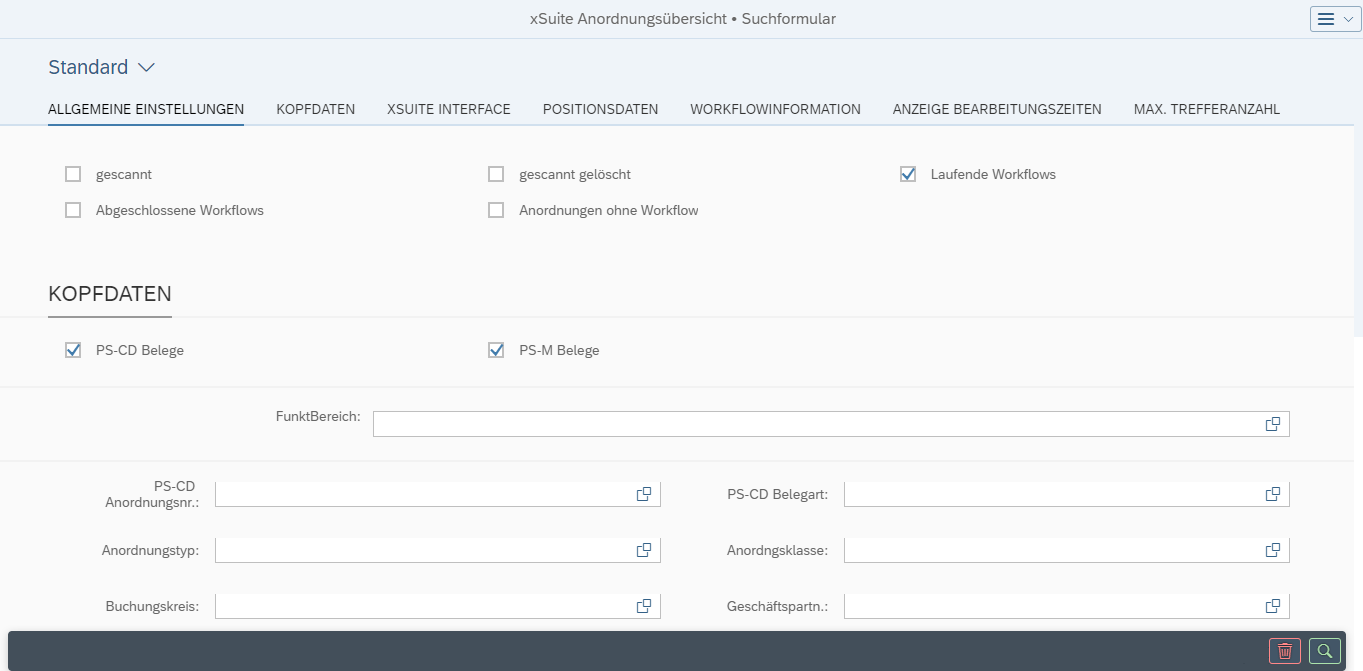Expand the dropdown arrow beside the hamburger menu
Image resolution: width=1363 pixels, height=671 pixels.
pyautogui.click(x=1347, y=18)
